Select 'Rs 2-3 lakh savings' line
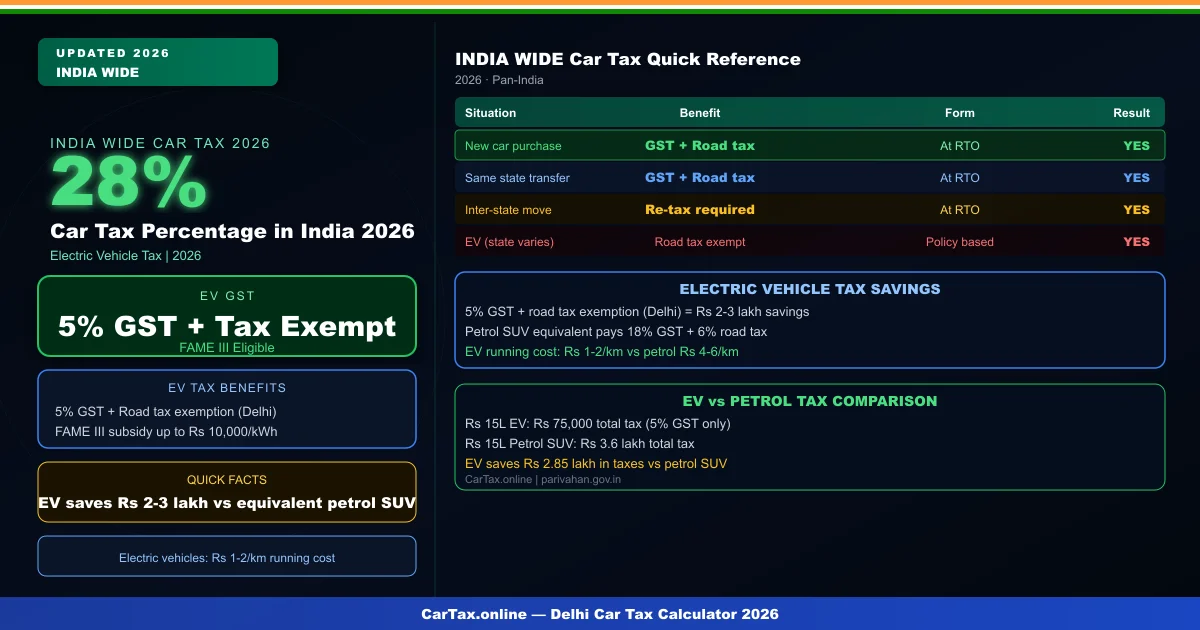Viewport: 1200px width, 630px height. pyautogui.click(x=637, y=312)
